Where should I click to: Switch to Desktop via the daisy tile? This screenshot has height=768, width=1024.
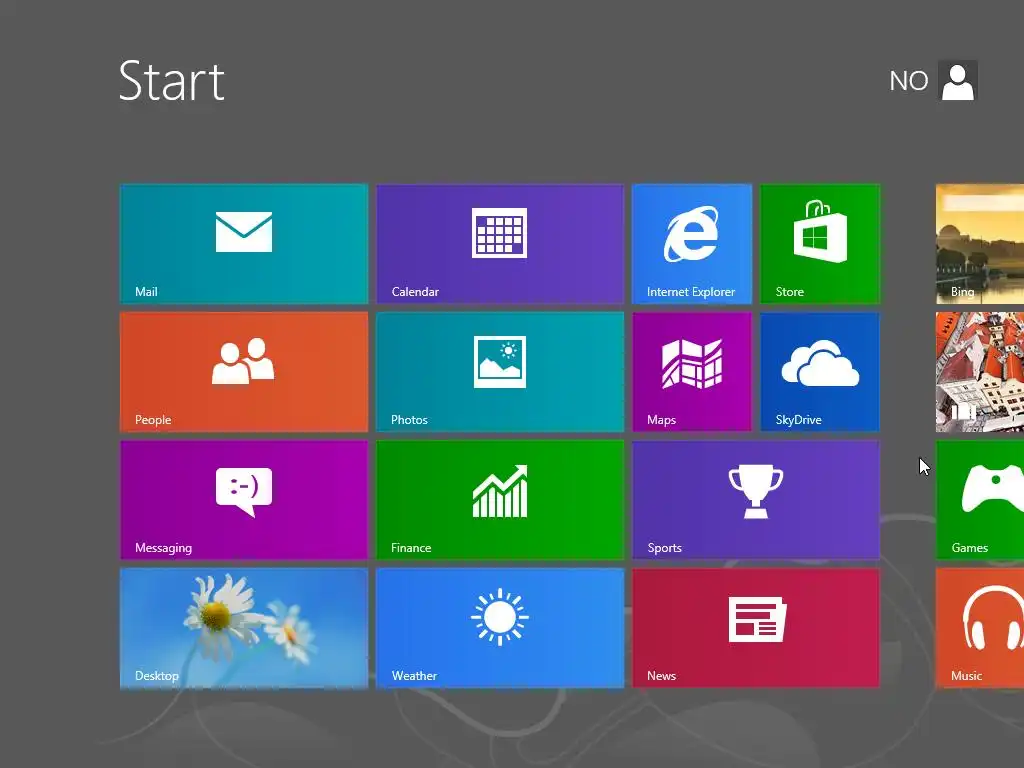tap(244, 628)
